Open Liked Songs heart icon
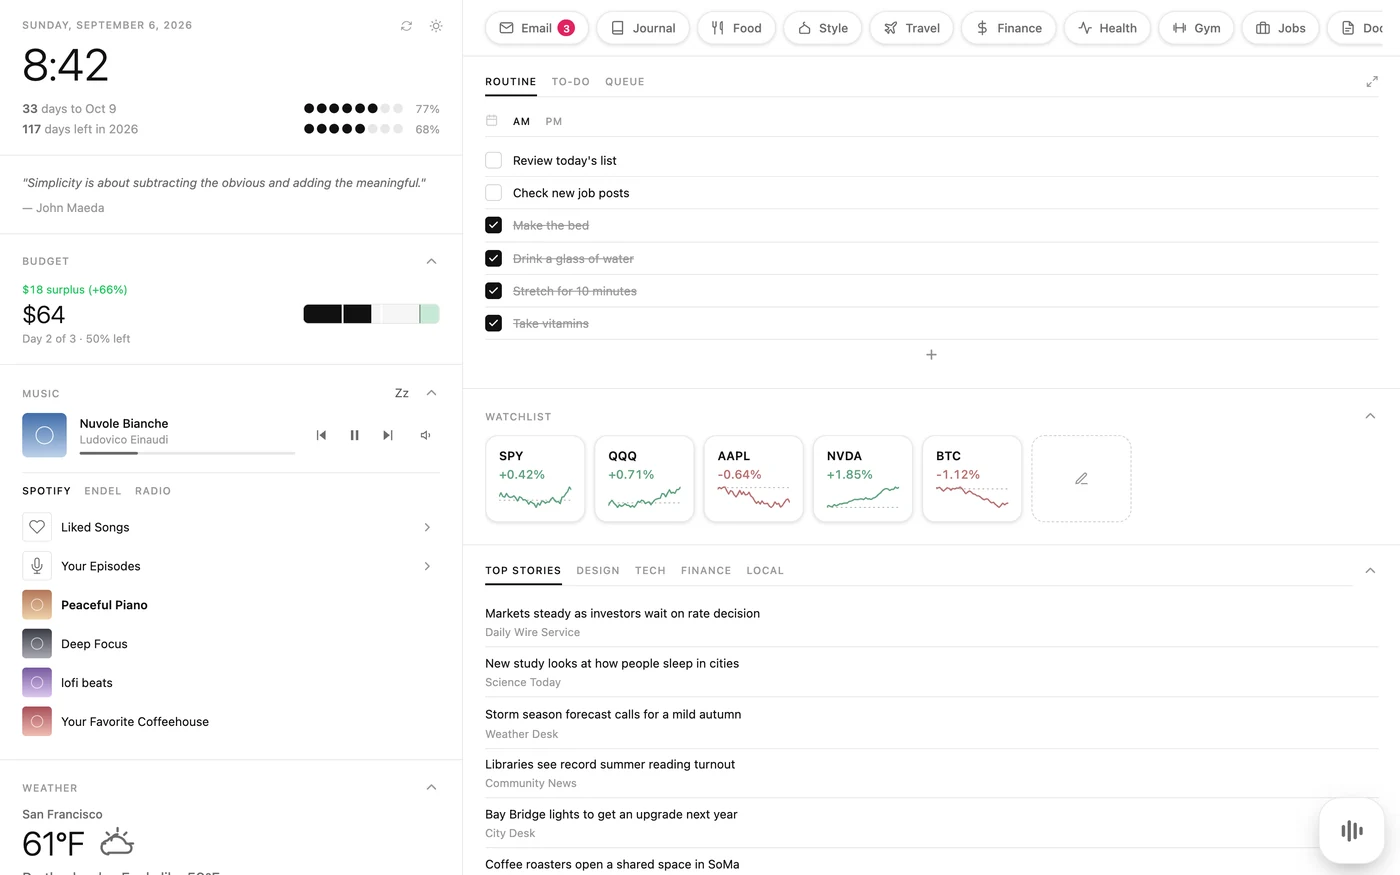 pos(37,527)
